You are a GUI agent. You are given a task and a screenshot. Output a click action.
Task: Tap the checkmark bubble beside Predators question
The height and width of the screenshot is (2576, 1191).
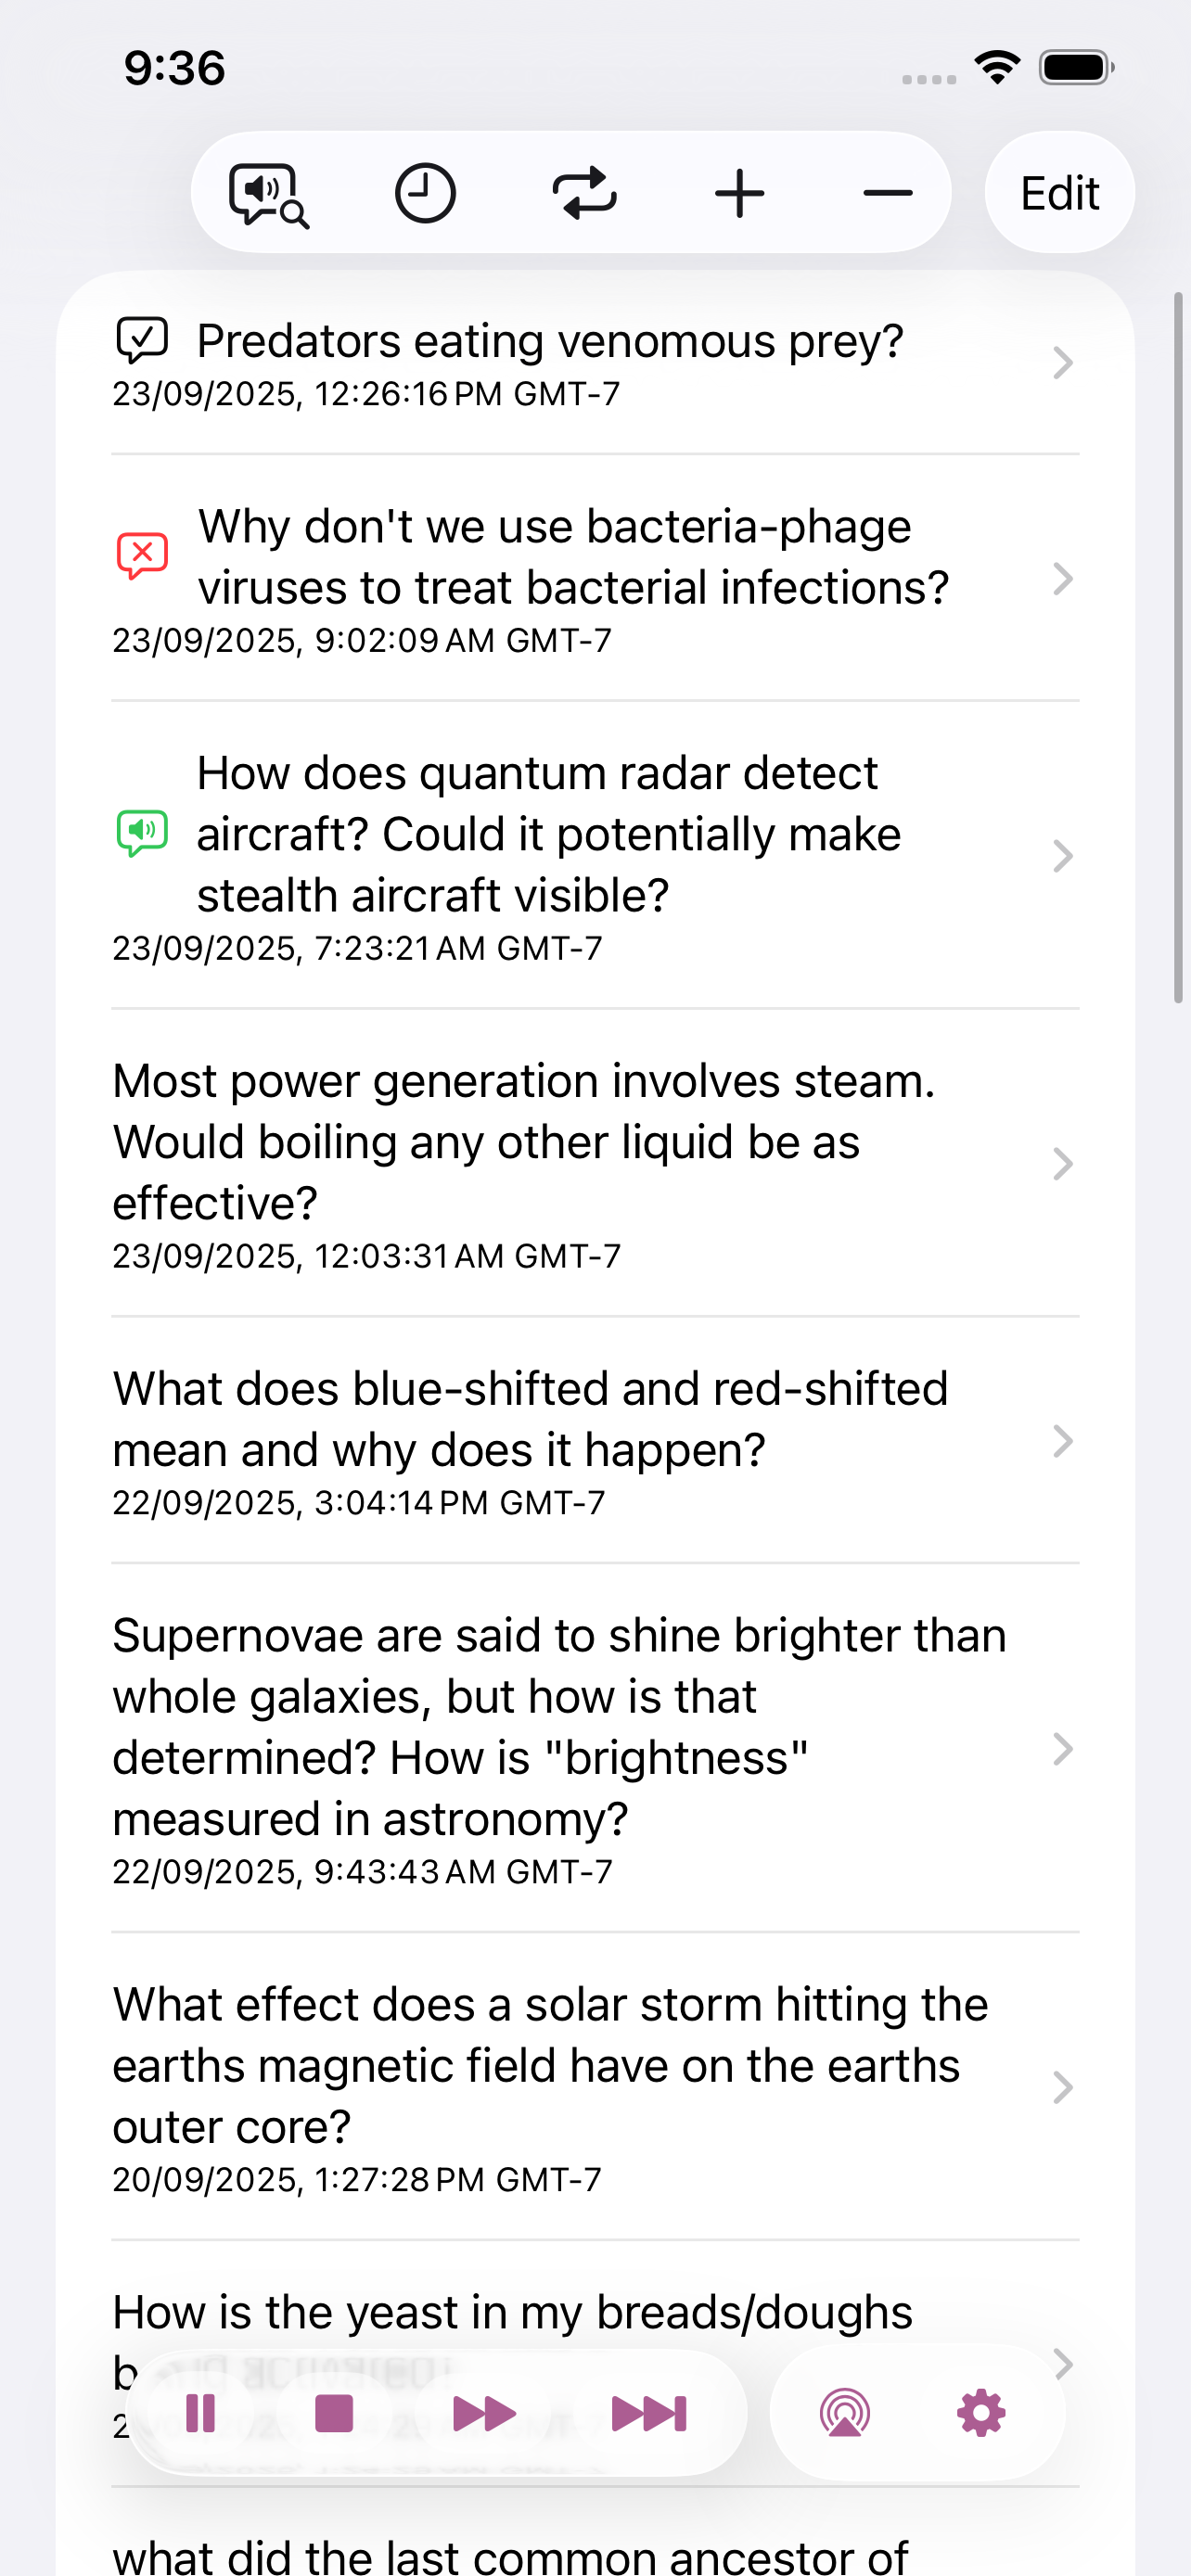pyautogui.click(x=142, y=341)
